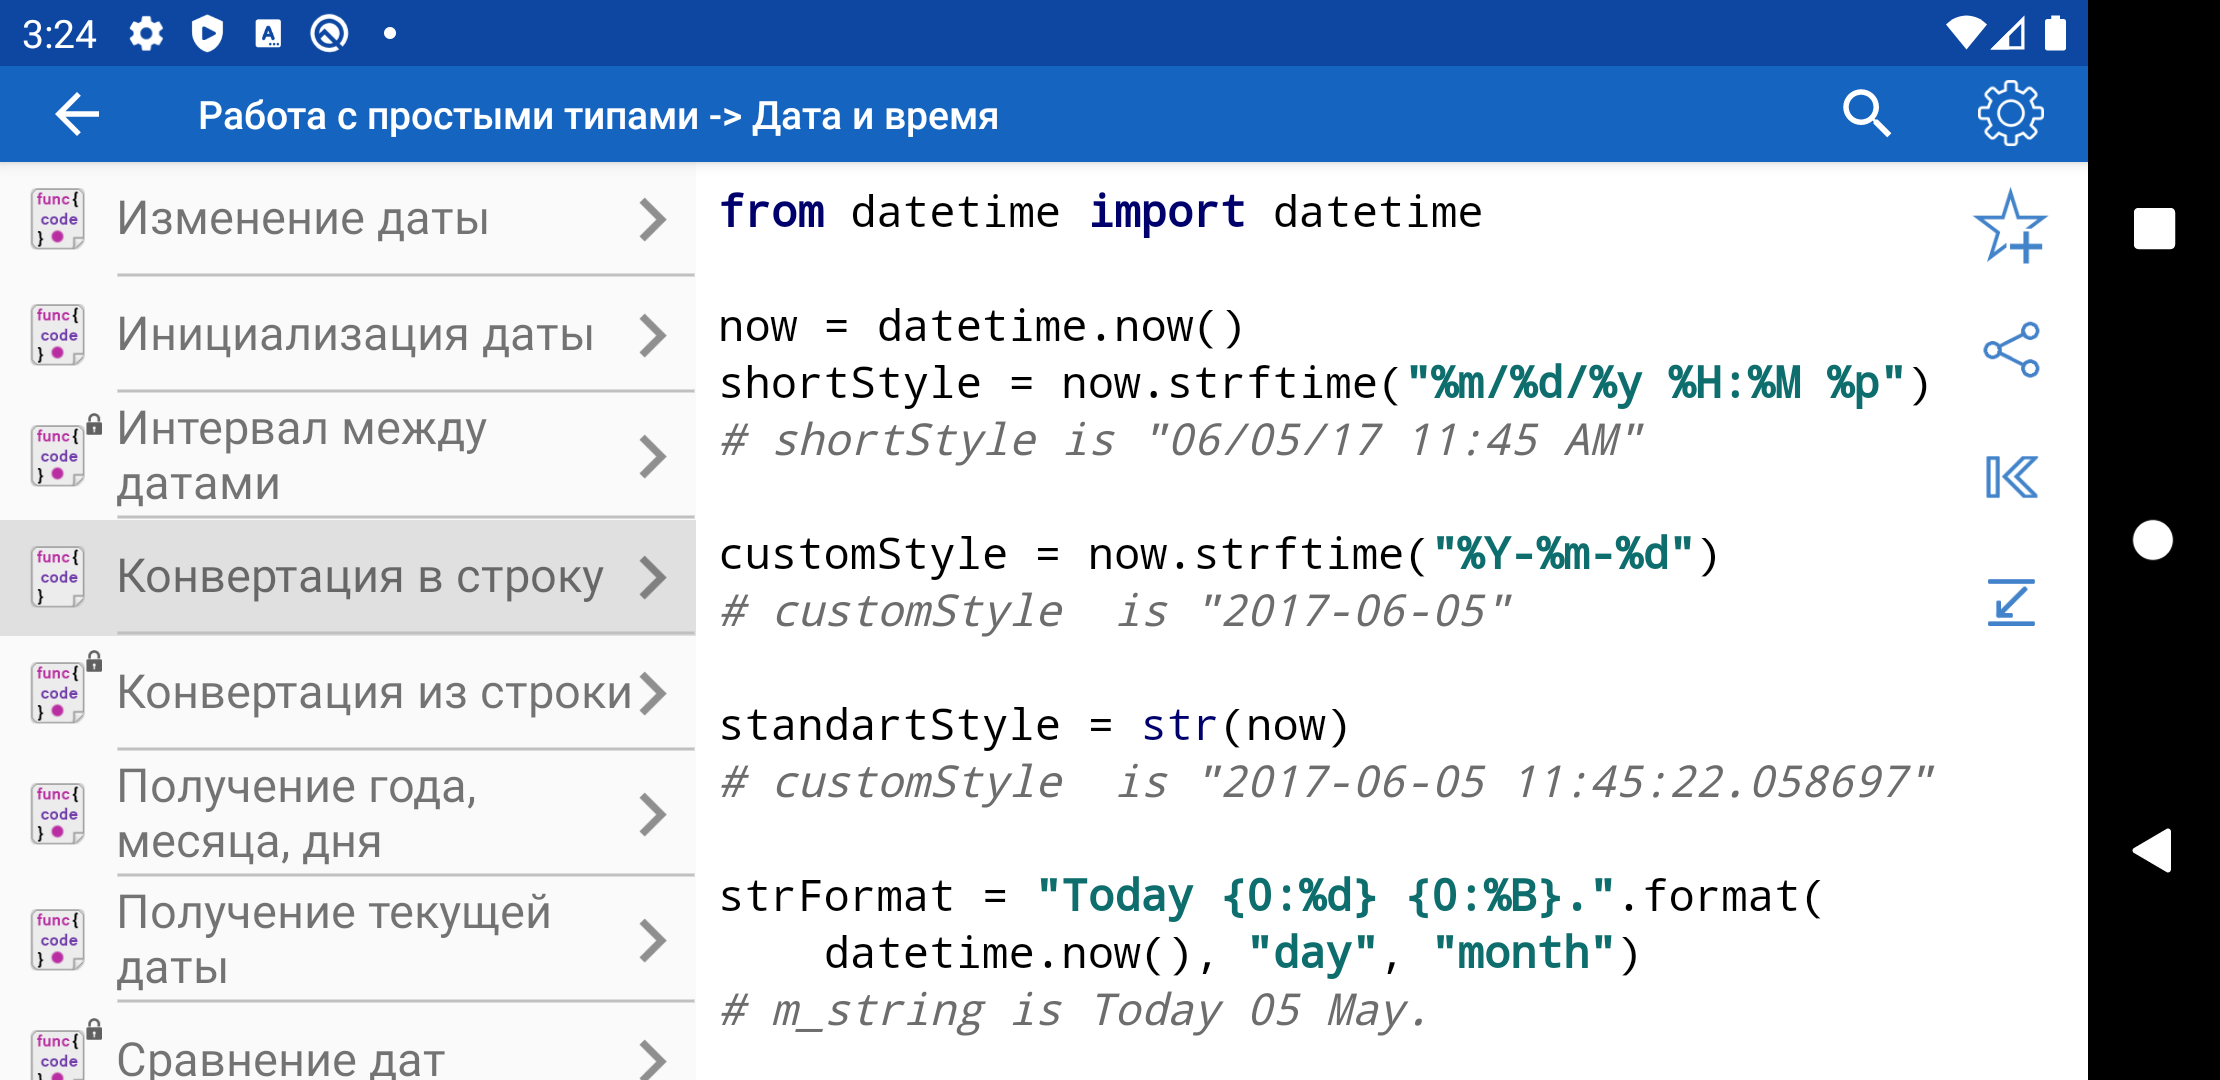The height and width of the screenshot is (1080, 2220).
Task: Open settings gear in app header
Action: (2010, 114)
